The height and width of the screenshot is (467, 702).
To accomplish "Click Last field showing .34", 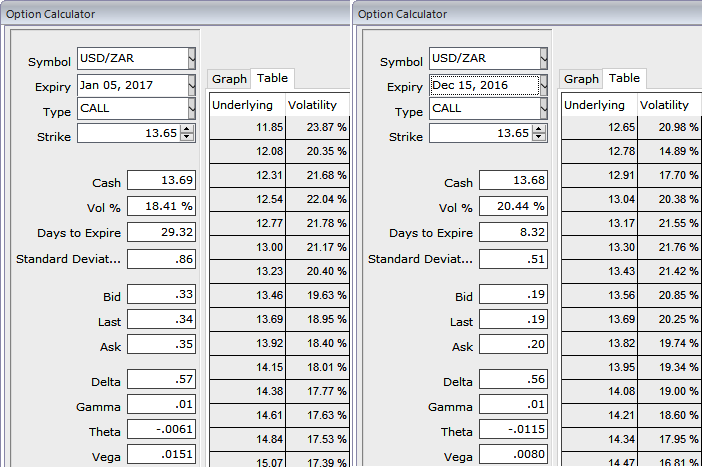I will pos(162,319).
